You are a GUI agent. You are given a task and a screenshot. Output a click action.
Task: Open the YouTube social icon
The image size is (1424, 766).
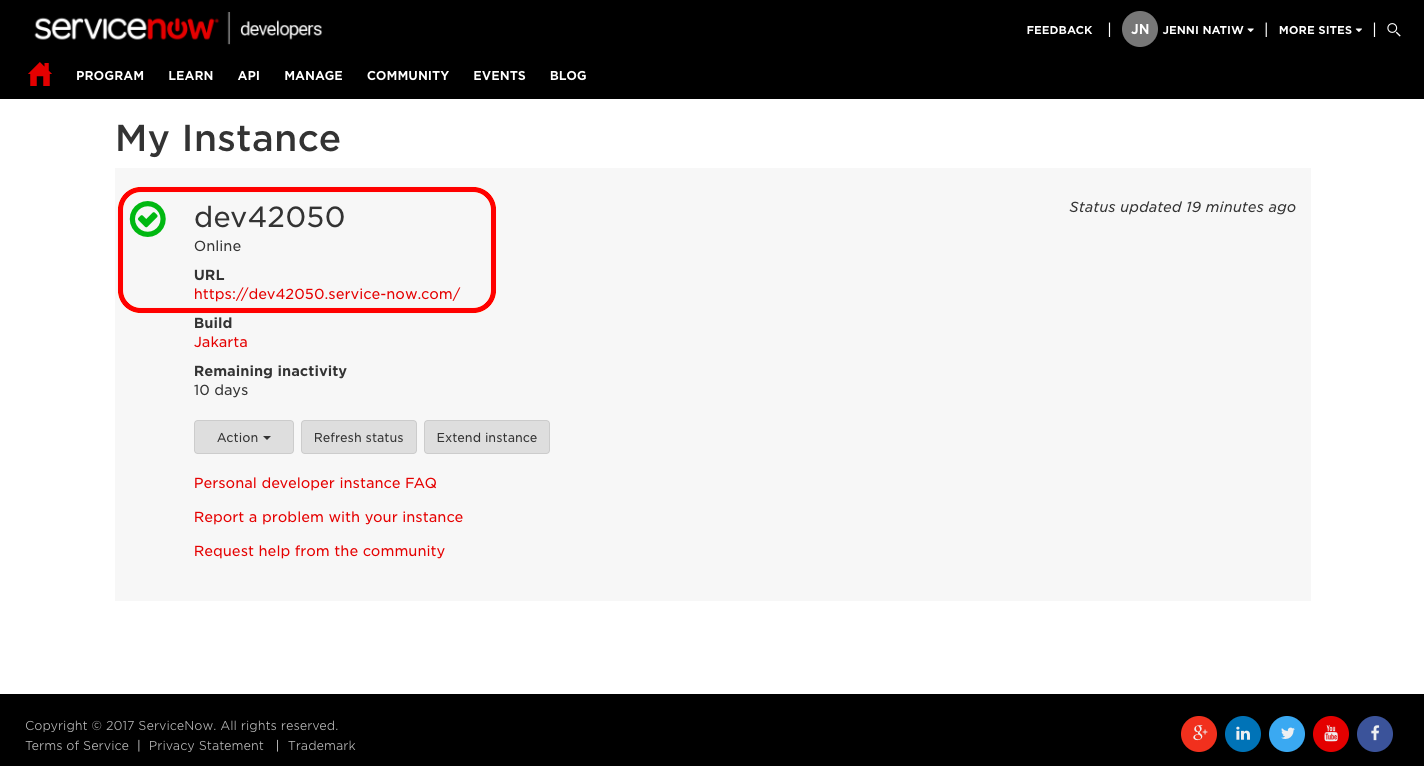[1331, 734]
